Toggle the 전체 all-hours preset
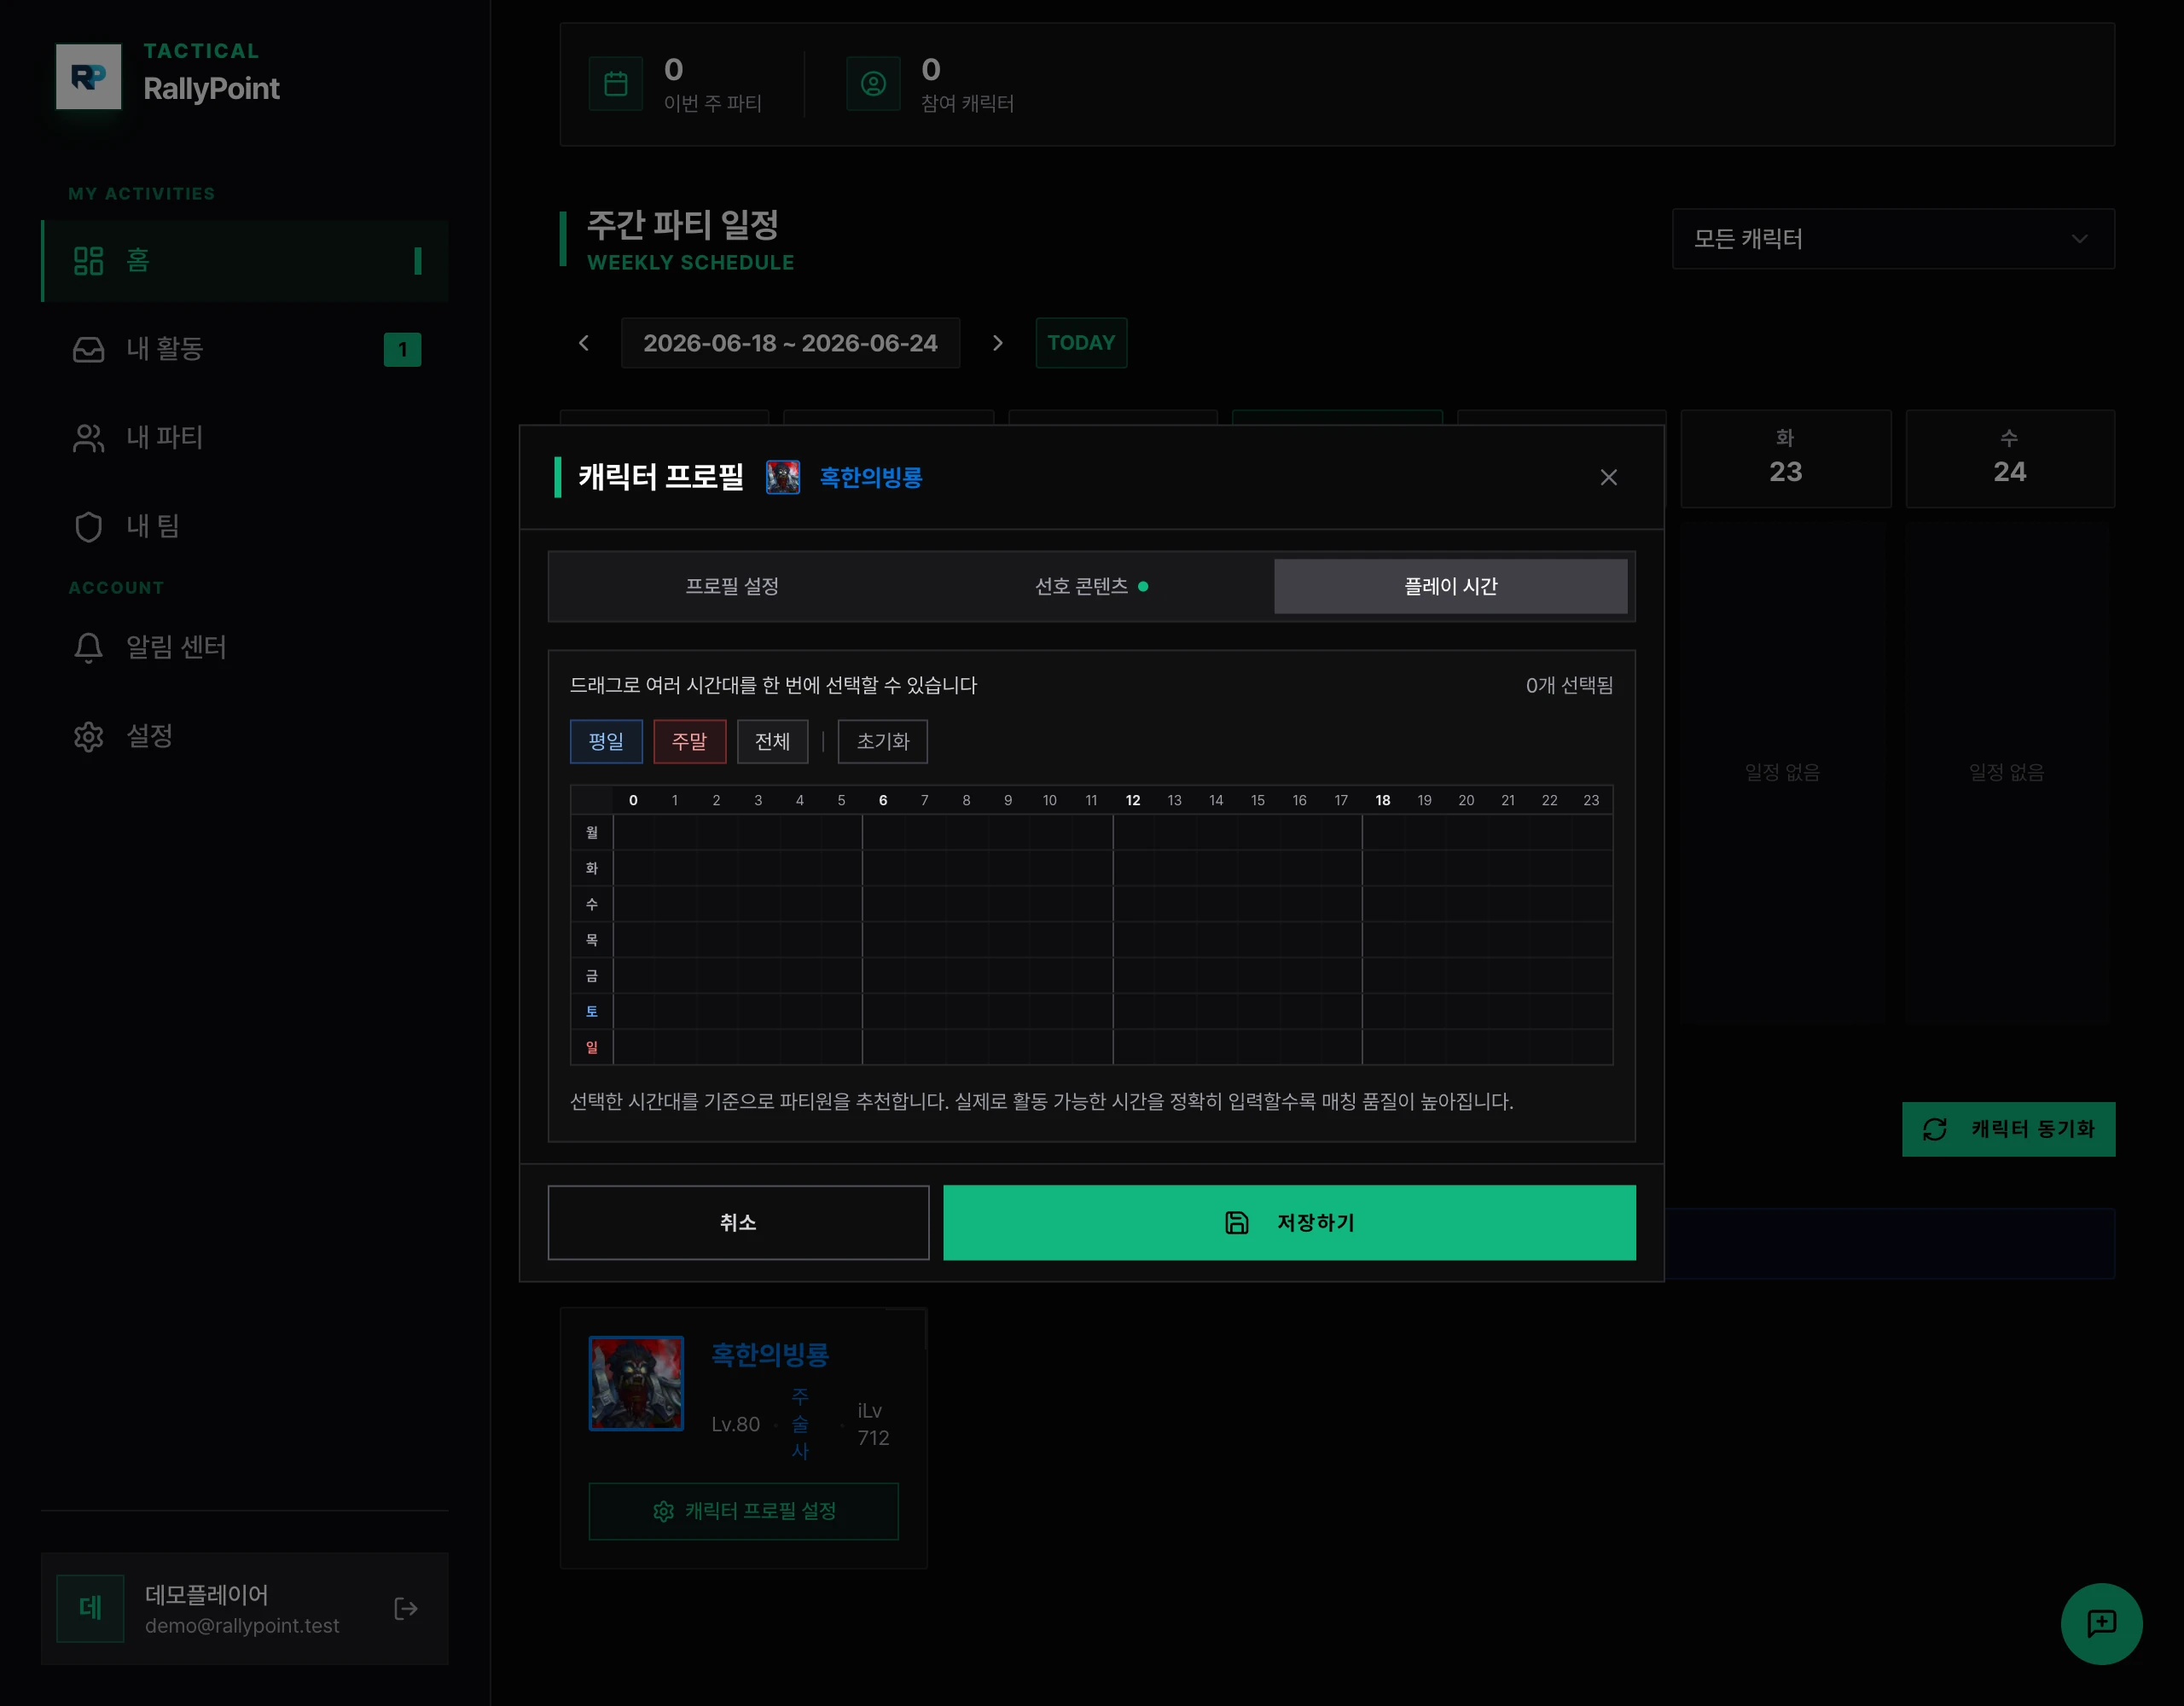2184x1706 pixels. tap(772, 741)
